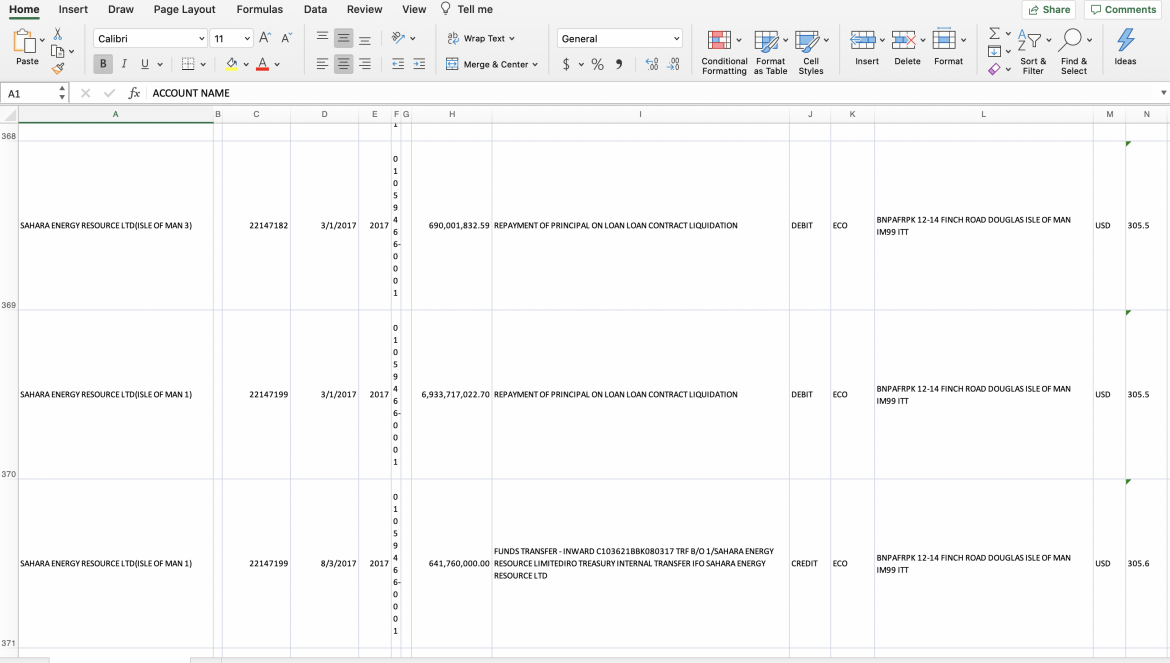The height and width of the screenshot is (663, 1170).
Task: Open the Page Layout tab
Action: point(184,9)
